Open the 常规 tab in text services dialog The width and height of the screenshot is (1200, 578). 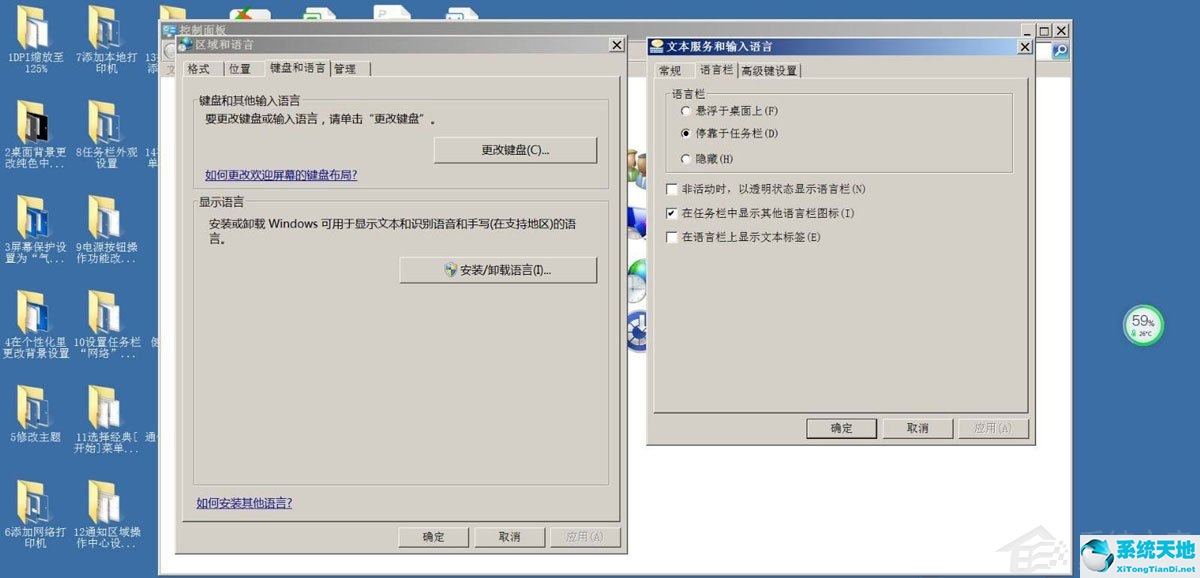click(x=670, y=71)
